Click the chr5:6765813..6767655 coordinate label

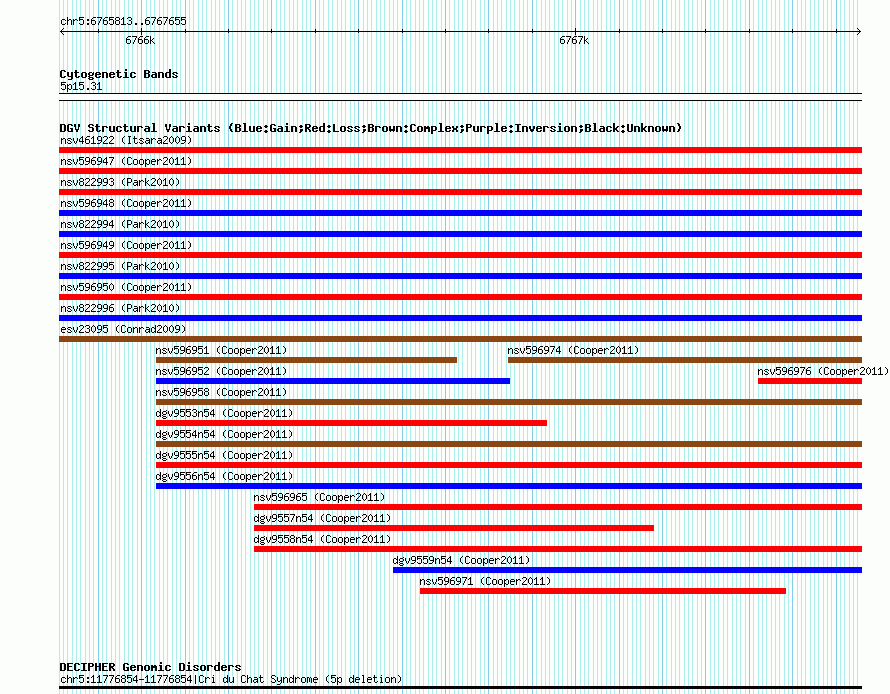click(123, 21)
